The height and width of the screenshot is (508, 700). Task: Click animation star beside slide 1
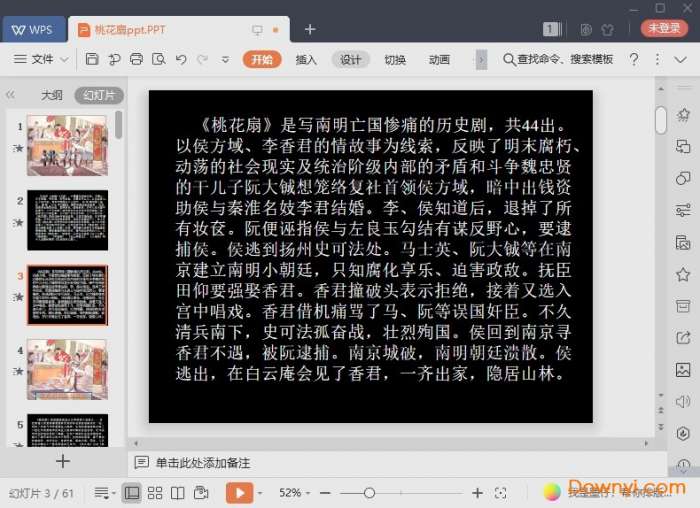(x=18, y=148)
